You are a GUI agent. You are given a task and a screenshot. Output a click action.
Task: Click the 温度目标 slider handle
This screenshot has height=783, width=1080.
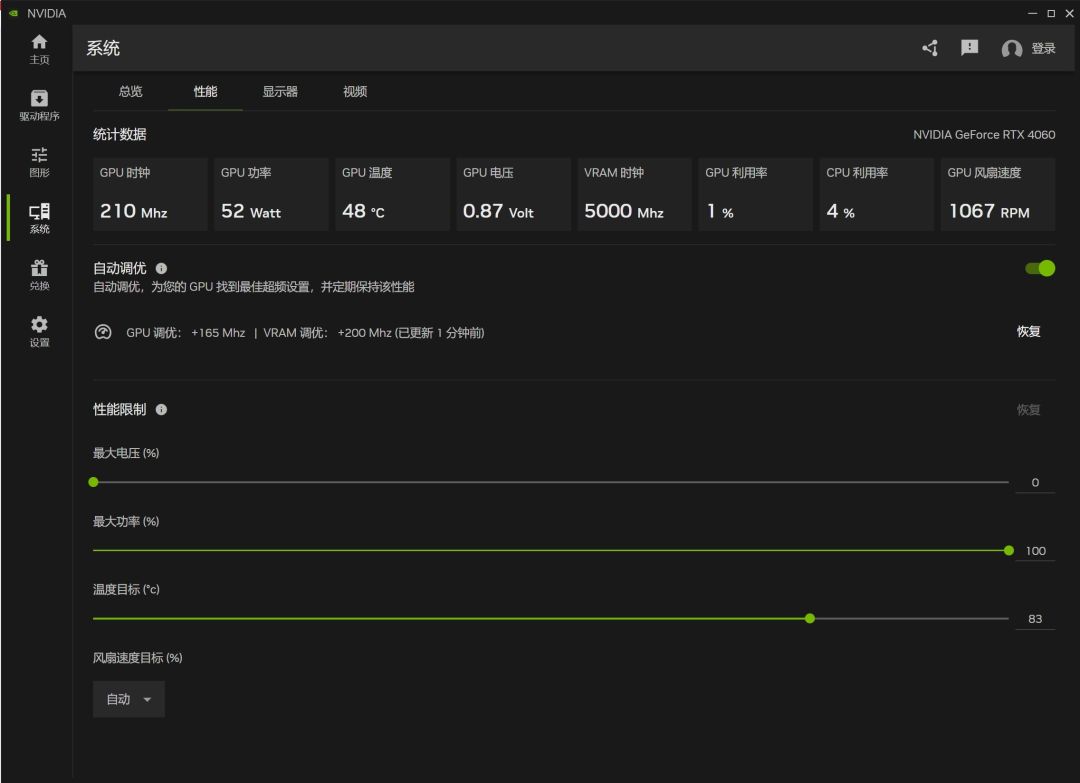coord(810,618)
